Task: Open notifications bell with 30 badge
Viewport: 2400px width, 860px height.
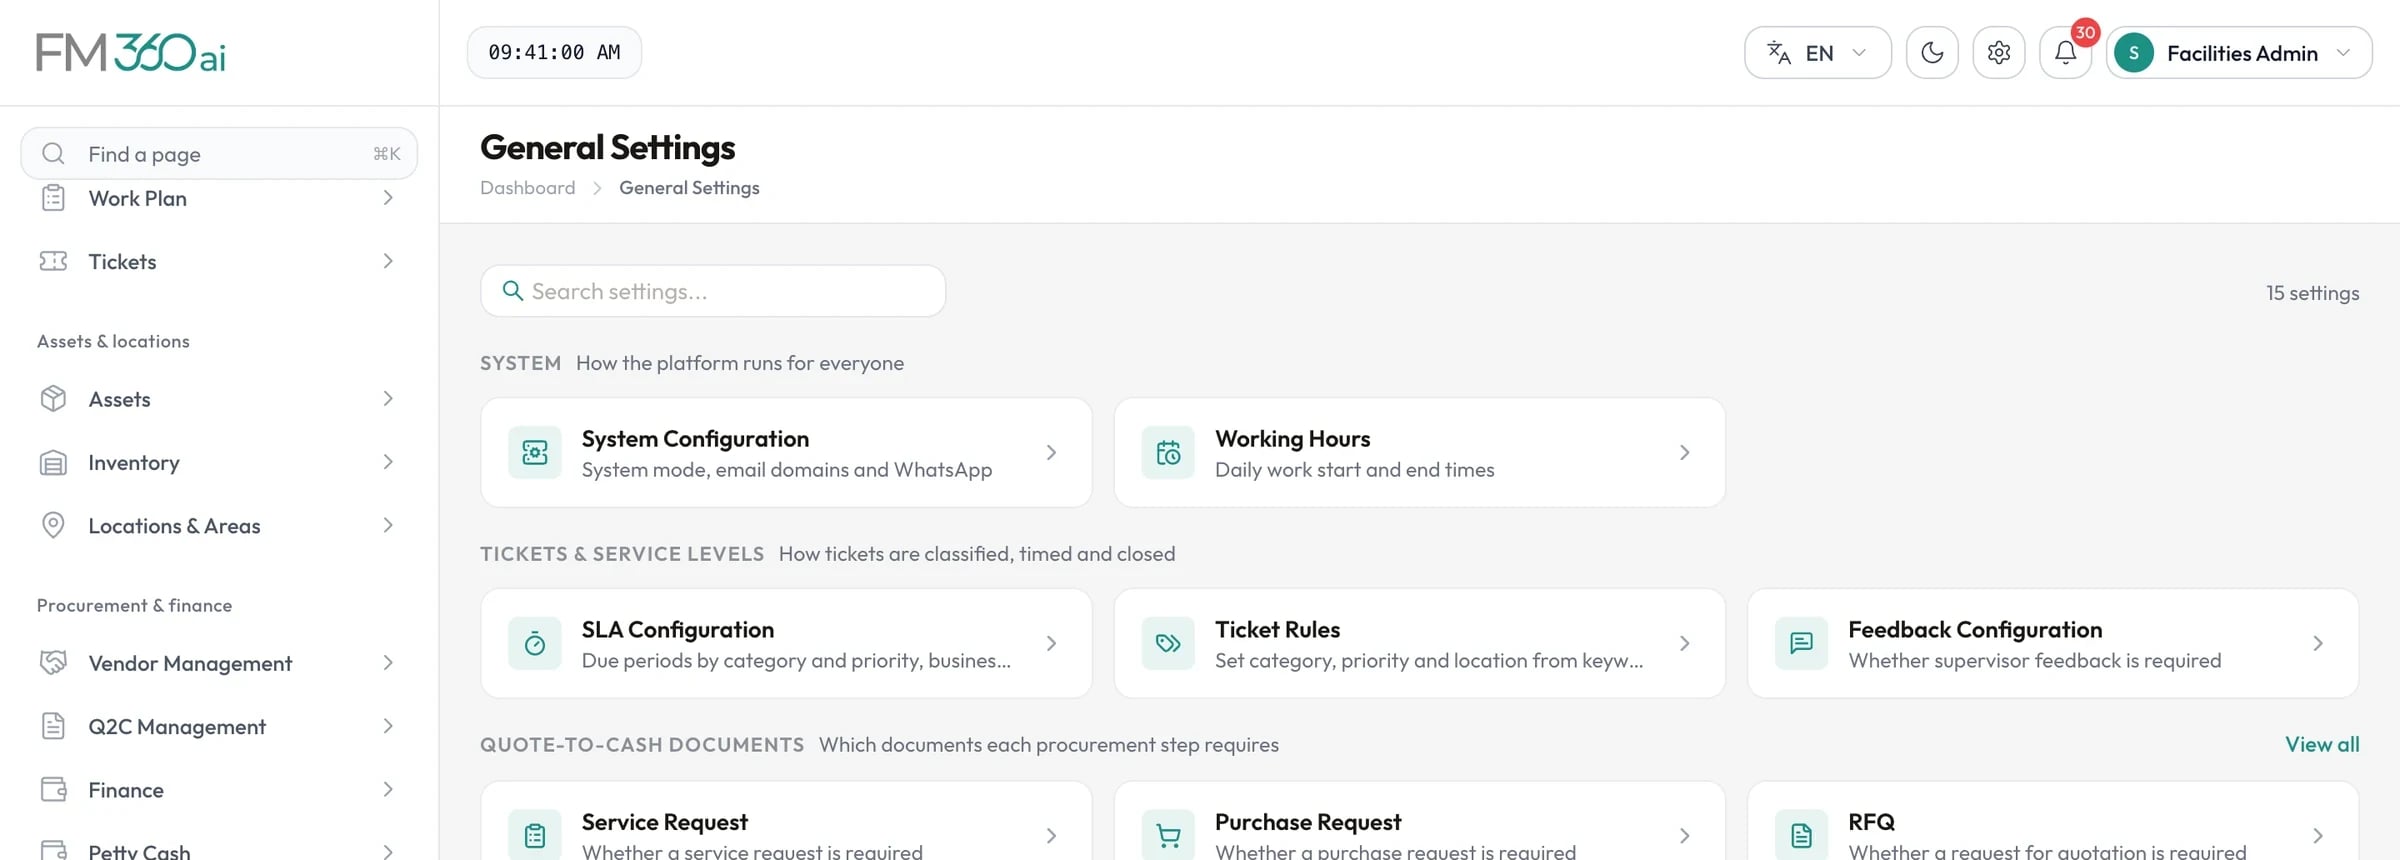Action: click(x=2066, y=53)
